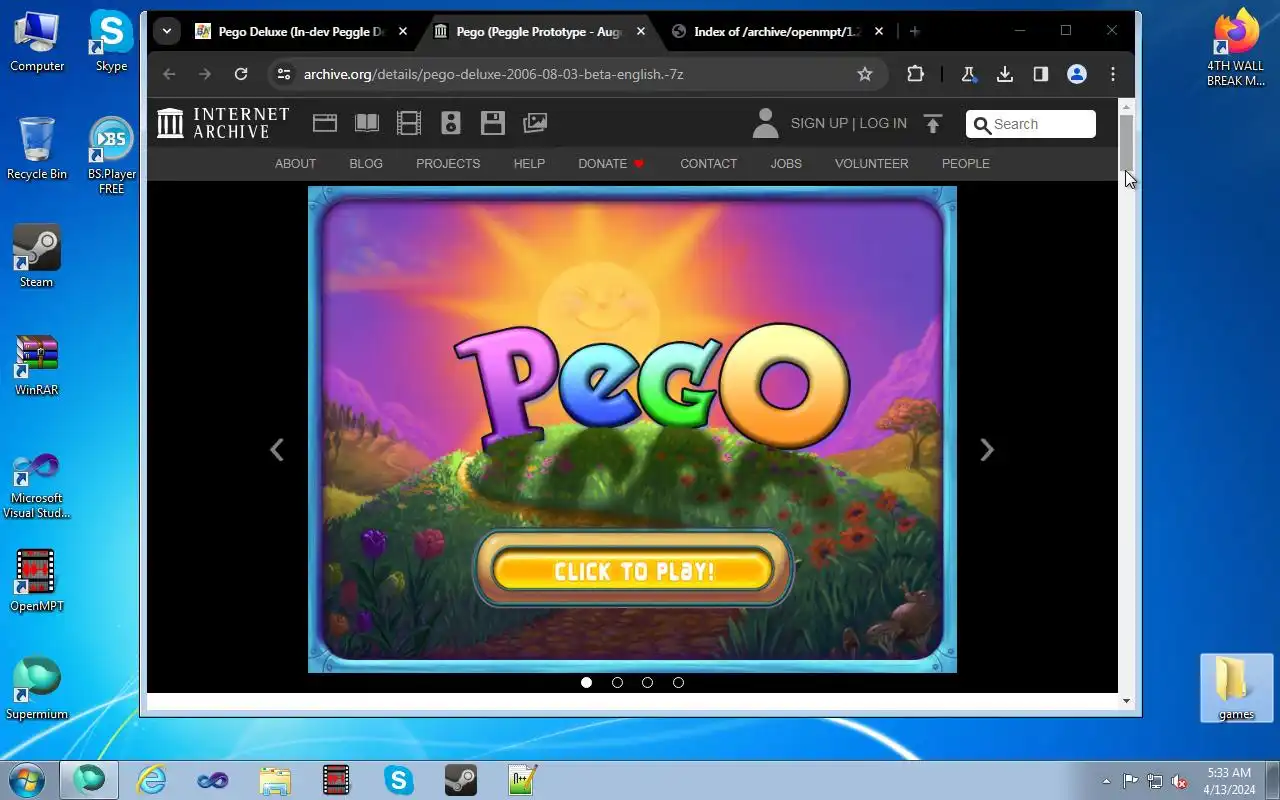The width and height of the screenshot is (1280, 800).
Task: View site information icon in address bar
Action: [x=284, y=74]
